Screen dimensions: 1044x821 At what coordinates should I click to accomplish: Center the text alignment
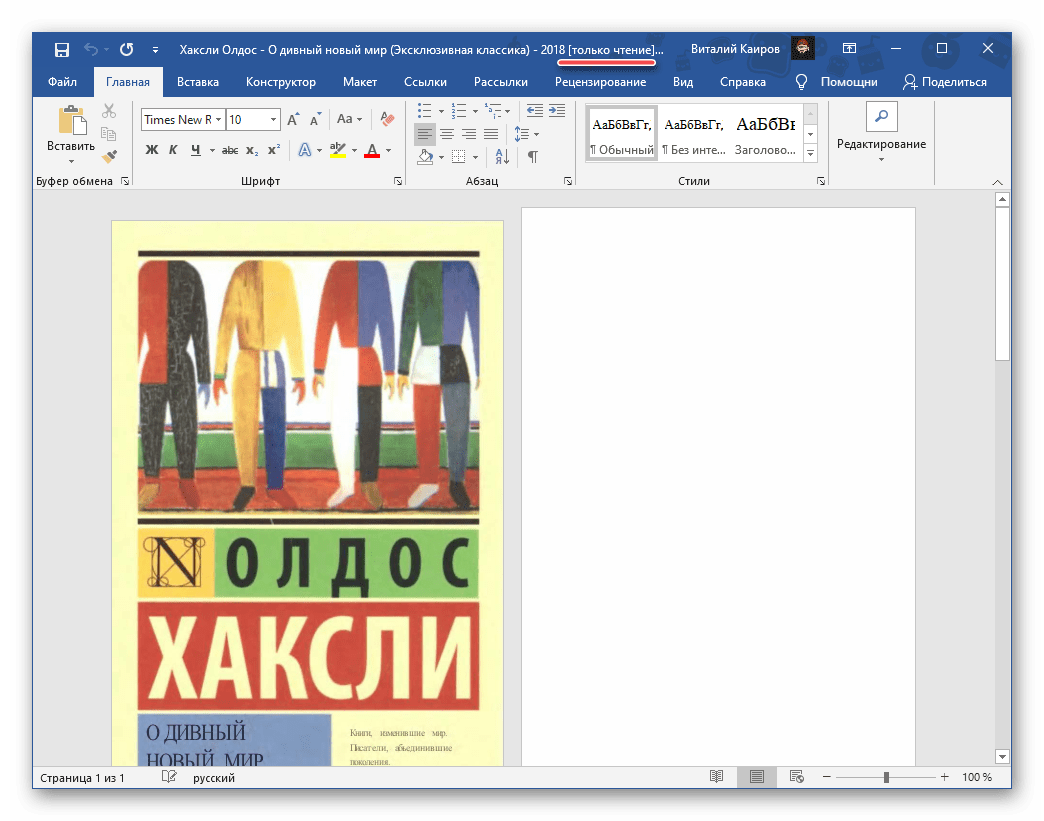(x=447, y=134)
